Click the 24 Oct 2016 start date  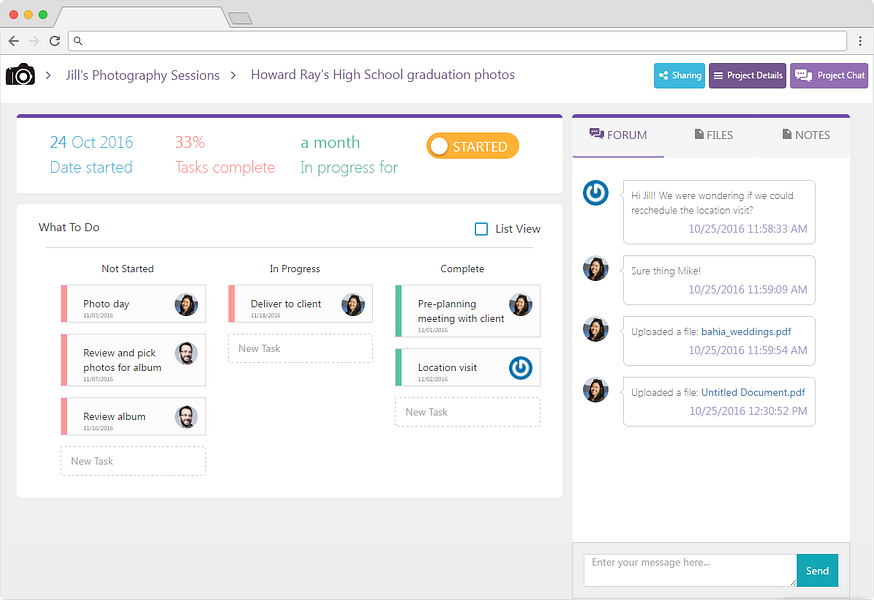(91, 142)
